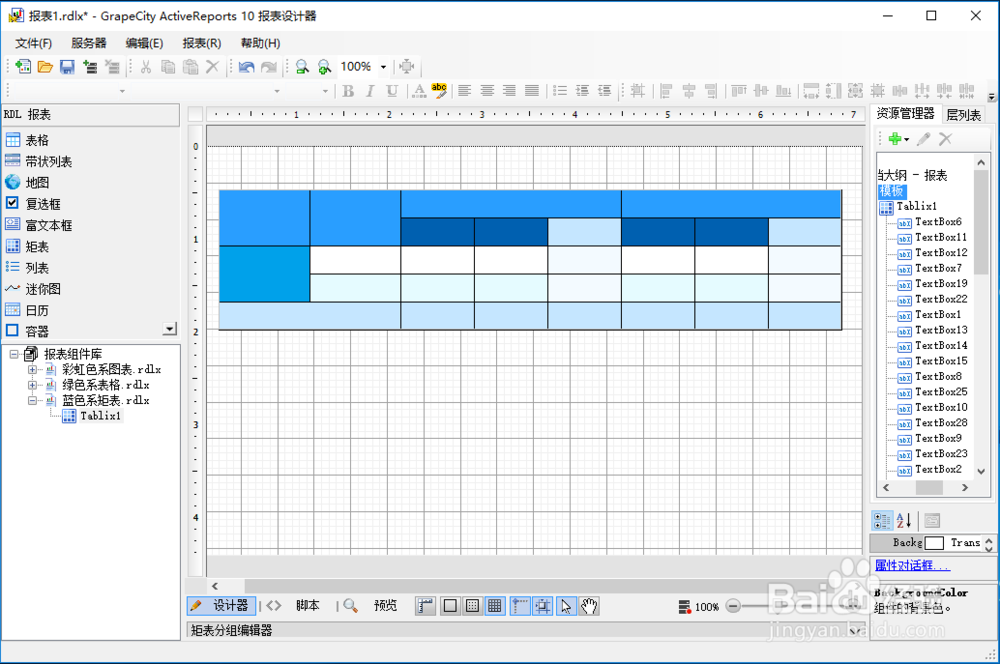Switch to 层列表 tab

(x=963, y=115)
